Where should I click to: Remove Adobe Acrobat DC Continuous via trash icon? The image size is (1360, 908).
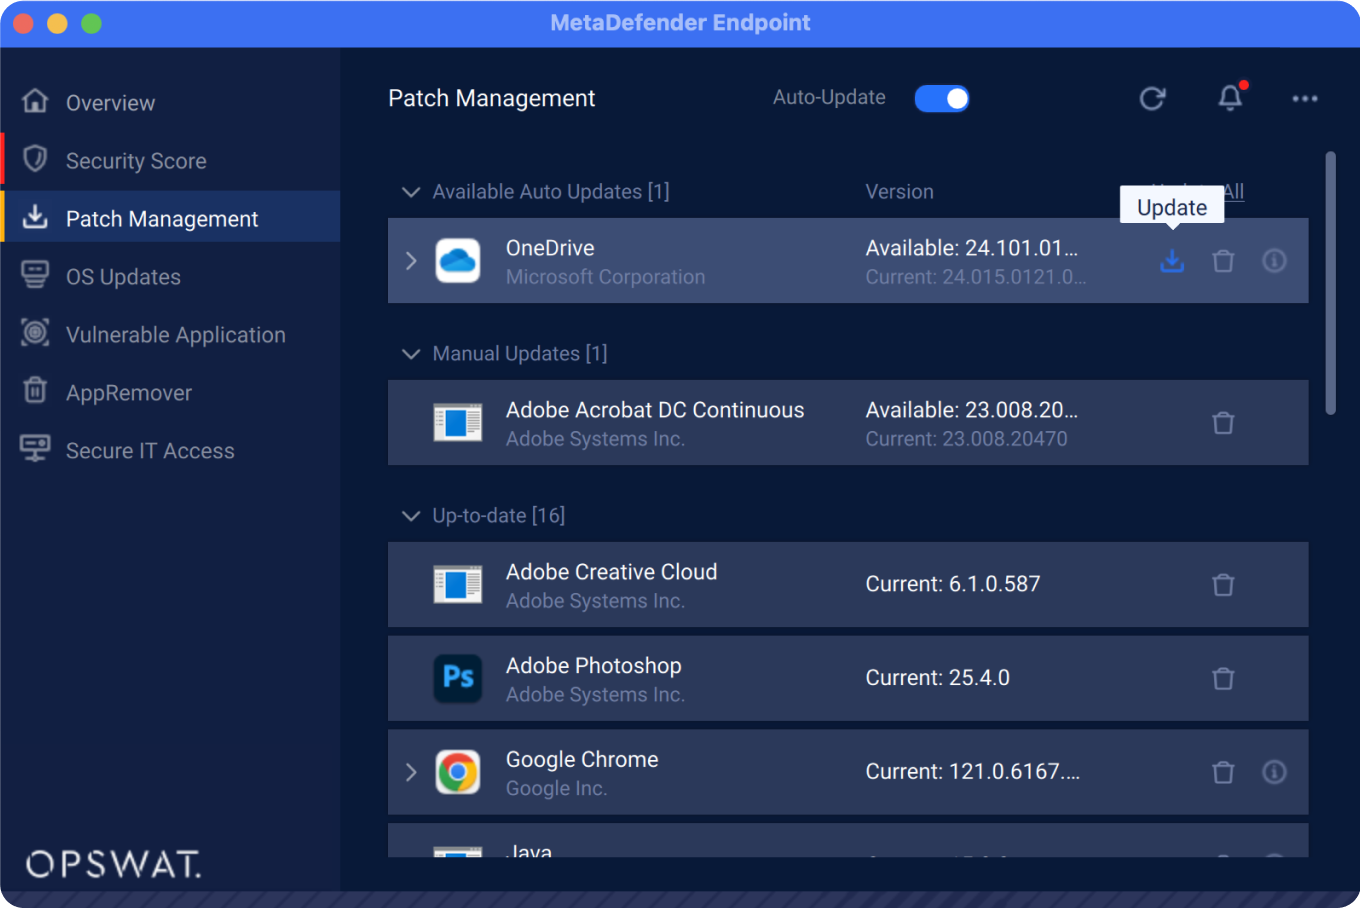(1223, 423)
